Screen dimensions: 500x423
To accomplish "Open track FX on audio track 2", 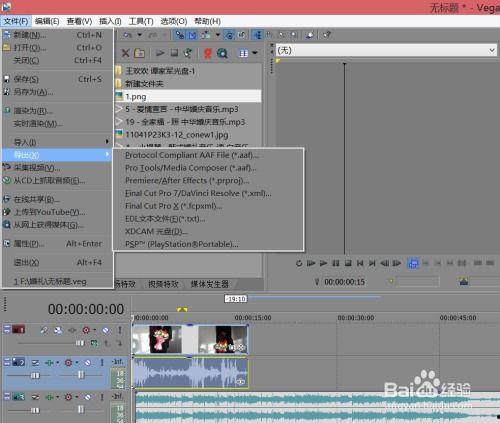I will (49, 363).
